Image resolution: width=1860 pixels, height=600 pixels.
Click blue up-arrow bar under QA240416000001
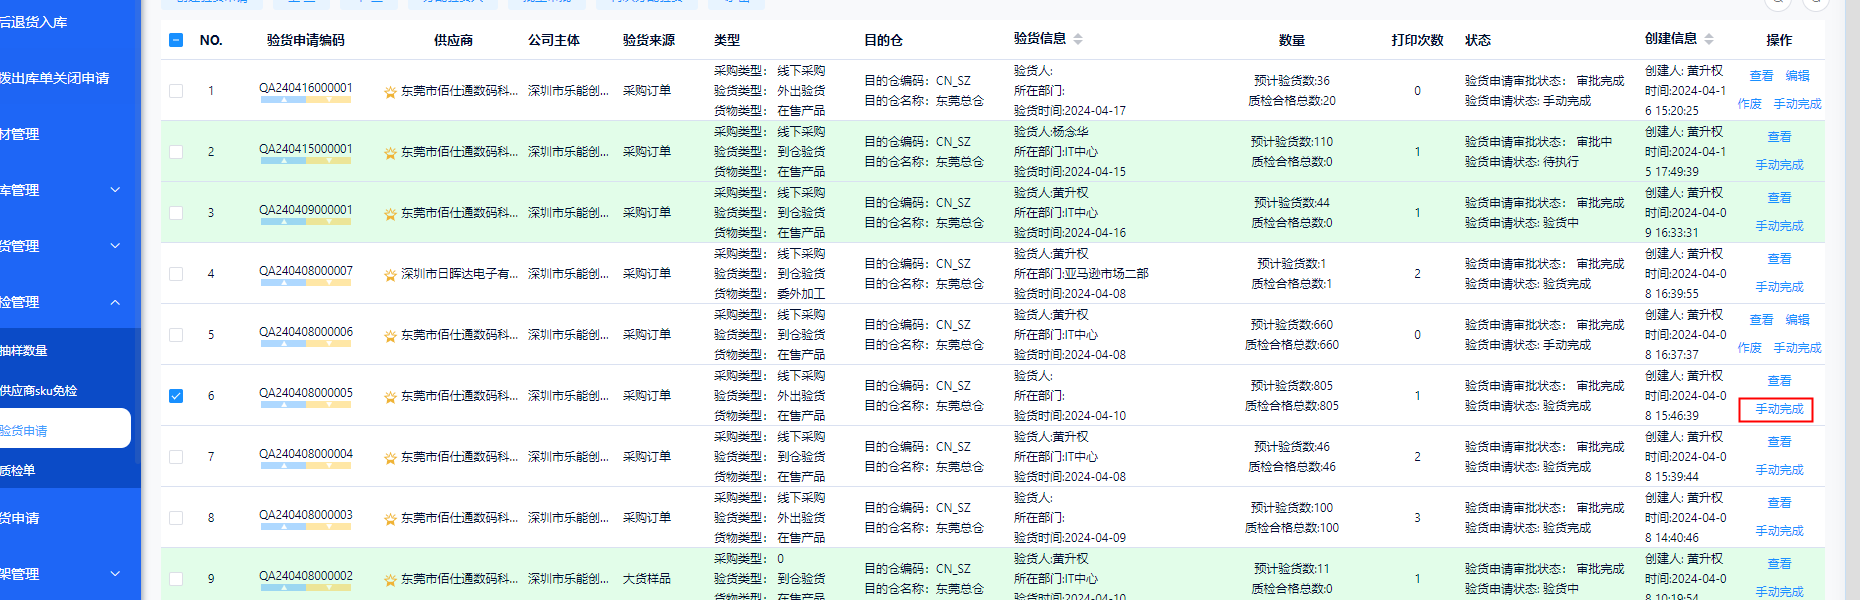coord(283,100)
